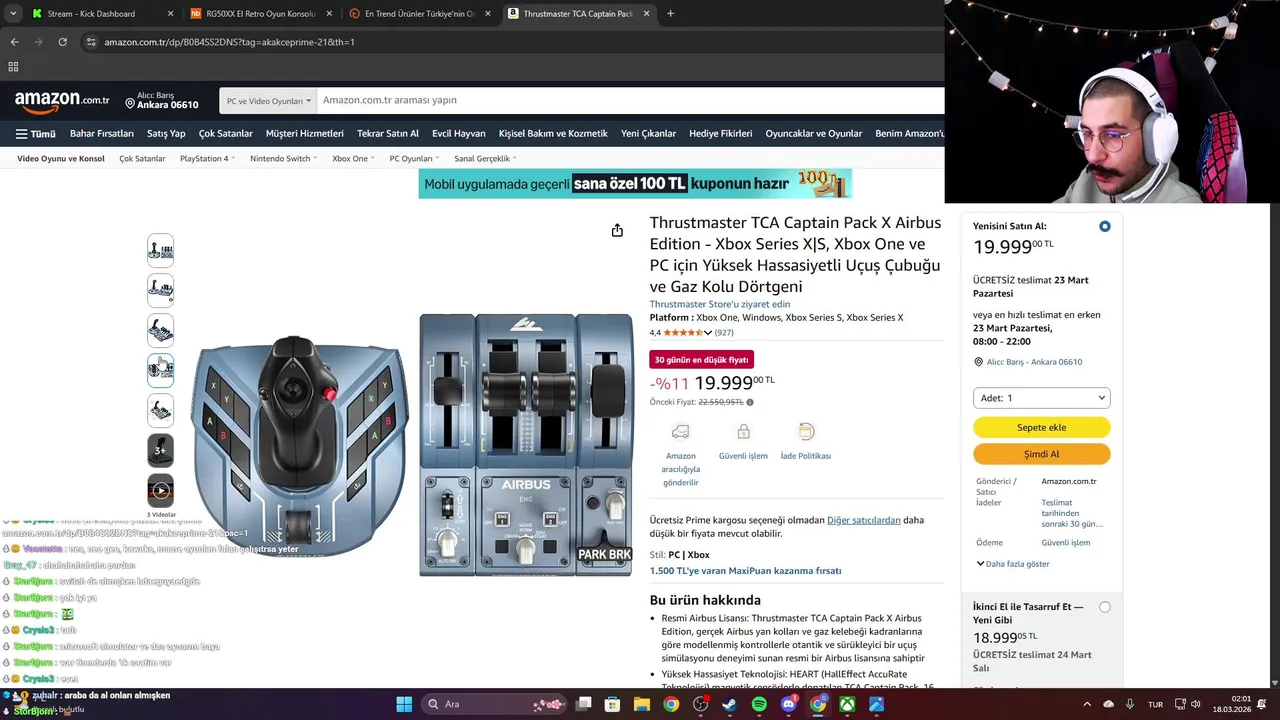Open the Windows Start menu
The image size is (1280, 720).
404,704
